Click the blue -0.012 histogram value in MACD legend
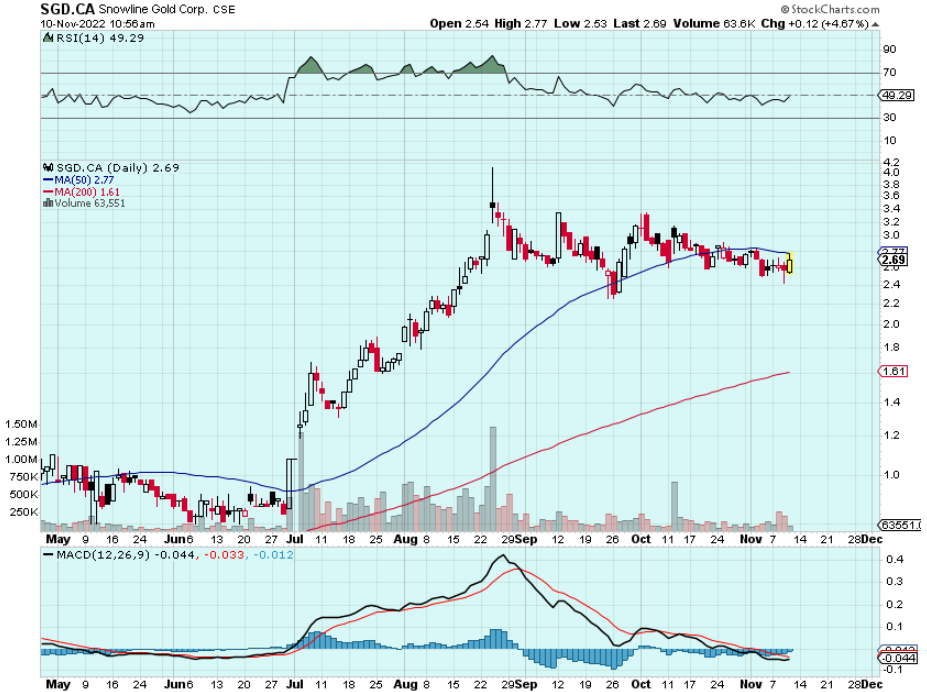The height and width of the screenshot is (692, 927). coord(274,555)
